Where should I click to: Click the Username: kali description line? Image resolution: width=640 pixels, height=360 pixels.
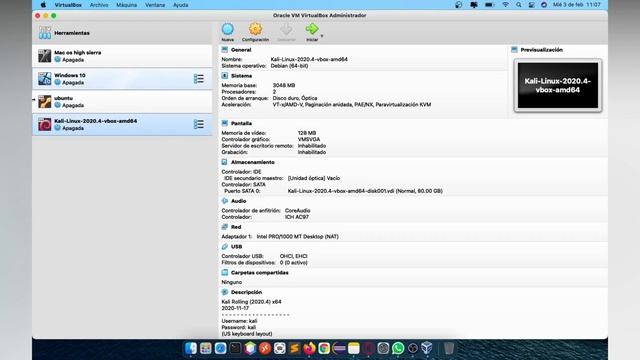tap(239, 321)
